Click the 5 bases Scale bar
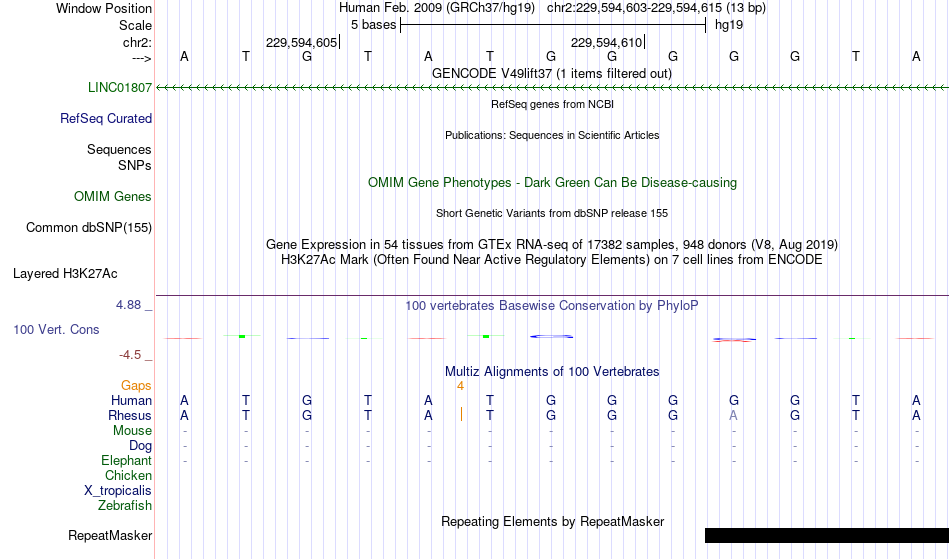This screenshot has width=950, height=559. pos(553,25)
